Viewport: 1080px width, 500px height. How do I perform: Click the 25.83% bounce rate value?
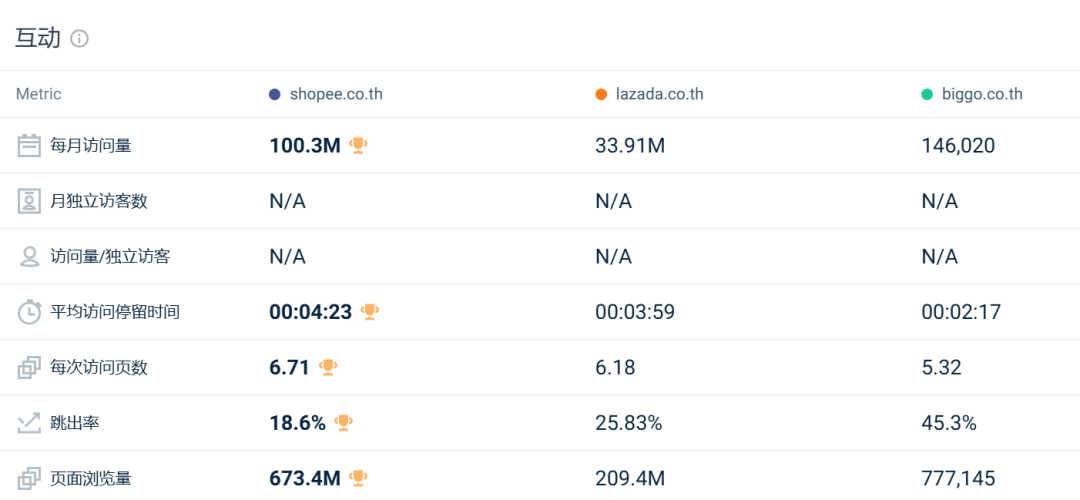tap(629, 423)
